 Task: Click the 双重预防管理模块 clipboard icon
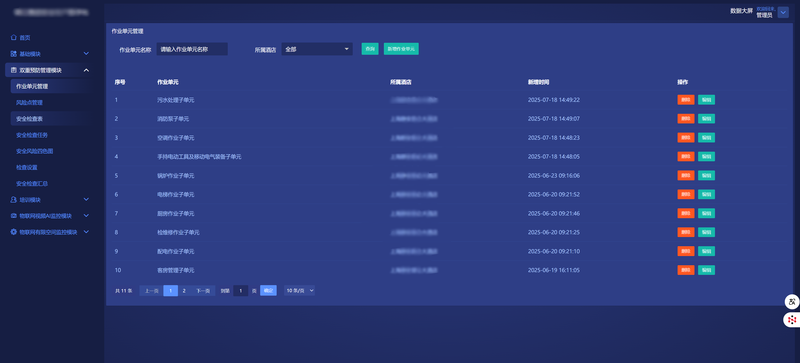click(x=13, y=70)
